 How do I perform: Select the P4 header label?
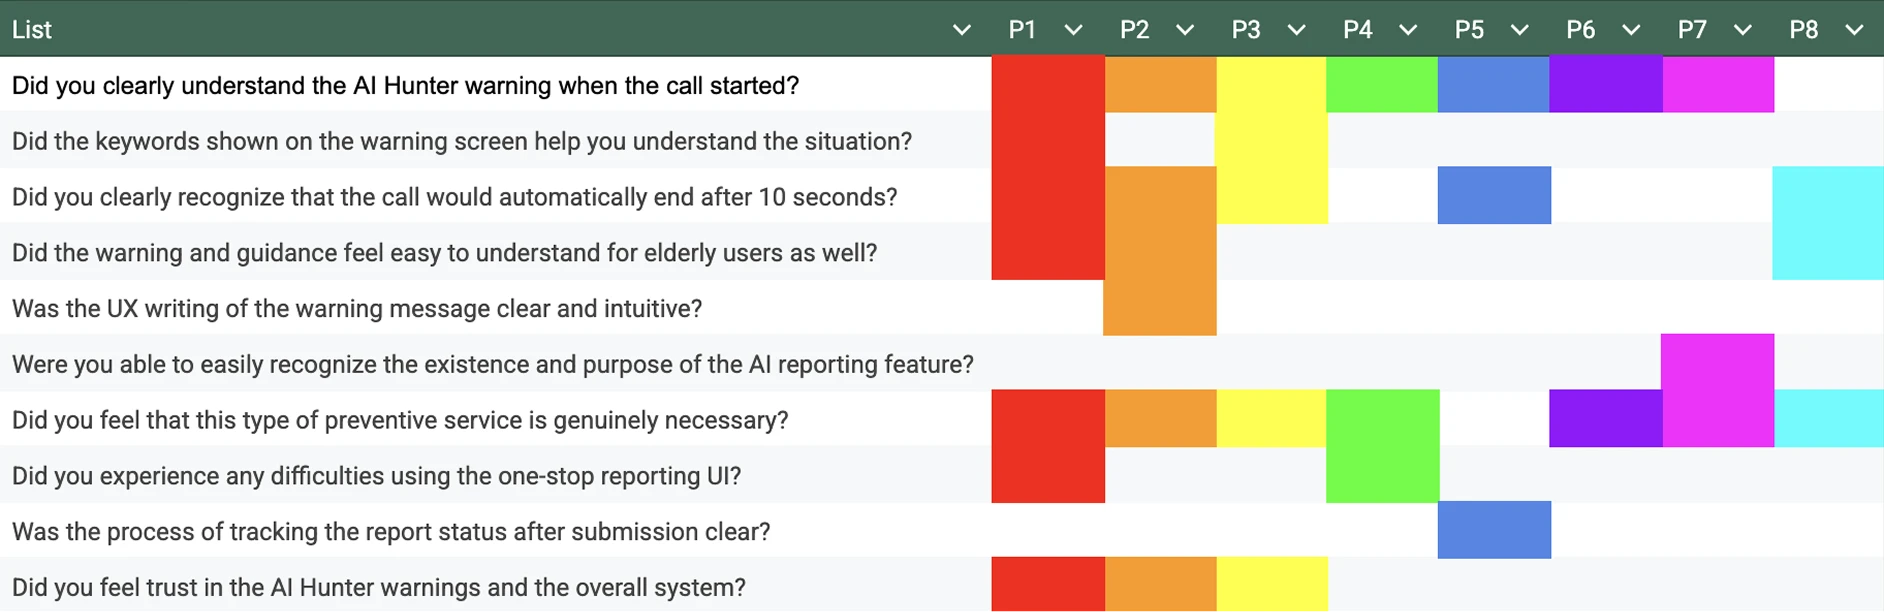coord(1357,30)
